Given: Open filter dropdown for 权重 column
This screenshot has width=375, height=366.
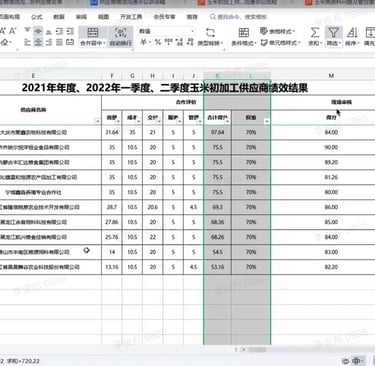Looking at the screenshot, I should coord(267,121).
